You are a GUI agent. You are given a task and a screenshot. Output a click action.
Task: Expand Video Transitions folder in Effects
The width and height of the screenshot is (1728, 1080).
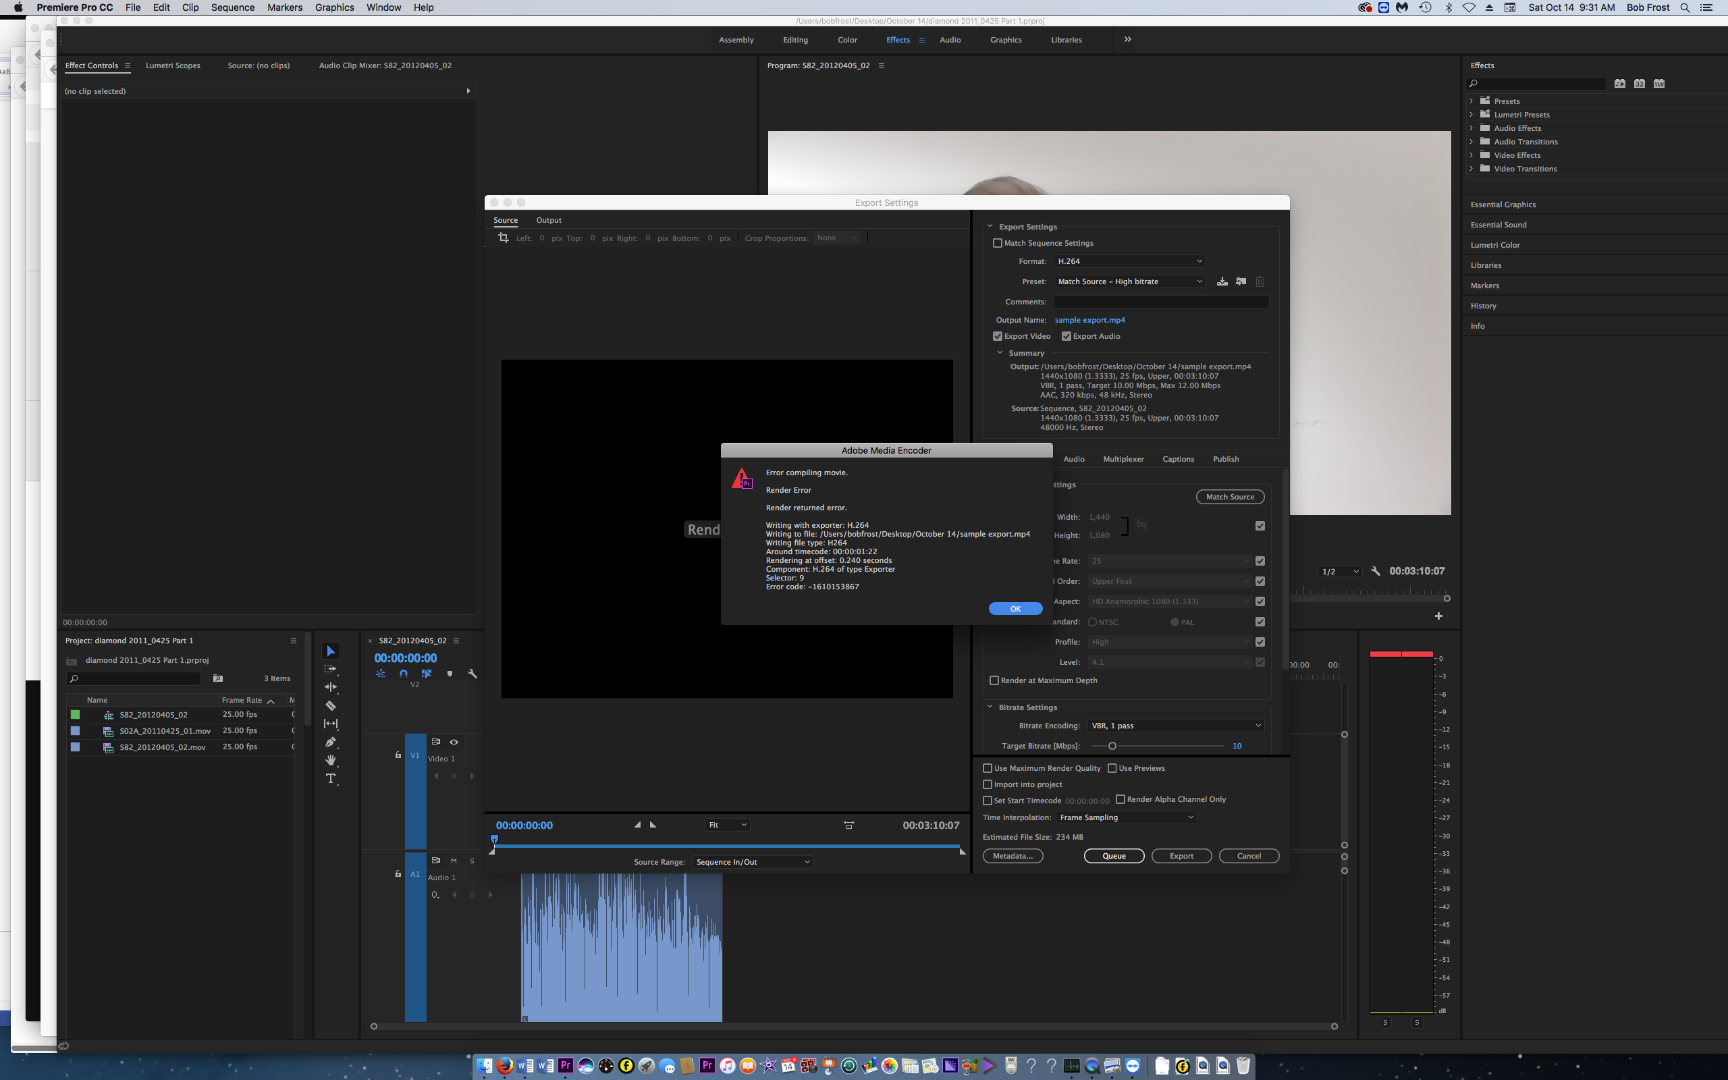point(1471,168)
